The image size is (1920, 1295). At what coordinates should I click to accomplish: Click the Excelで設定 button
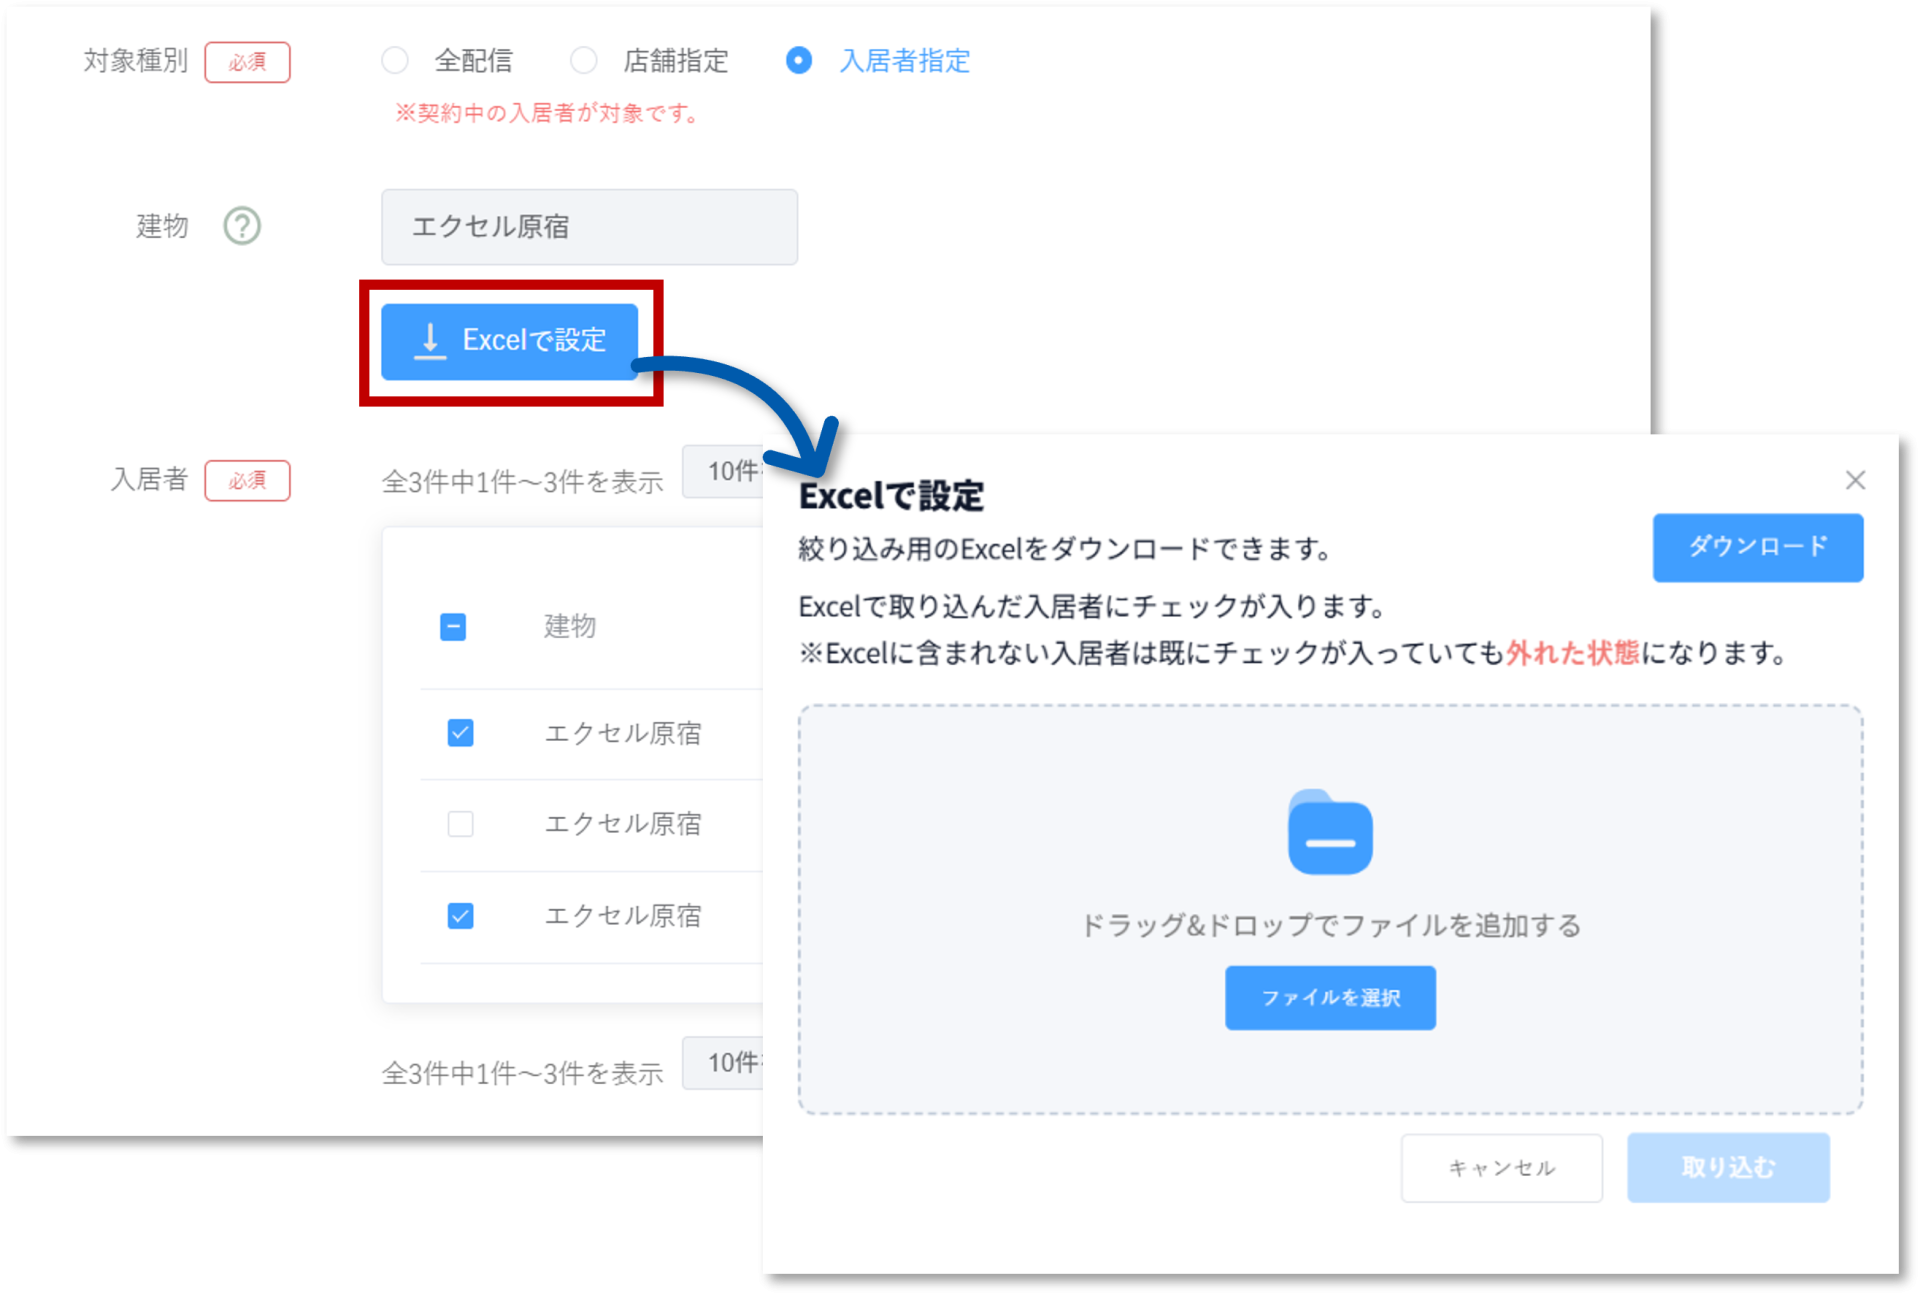(511, 341)
